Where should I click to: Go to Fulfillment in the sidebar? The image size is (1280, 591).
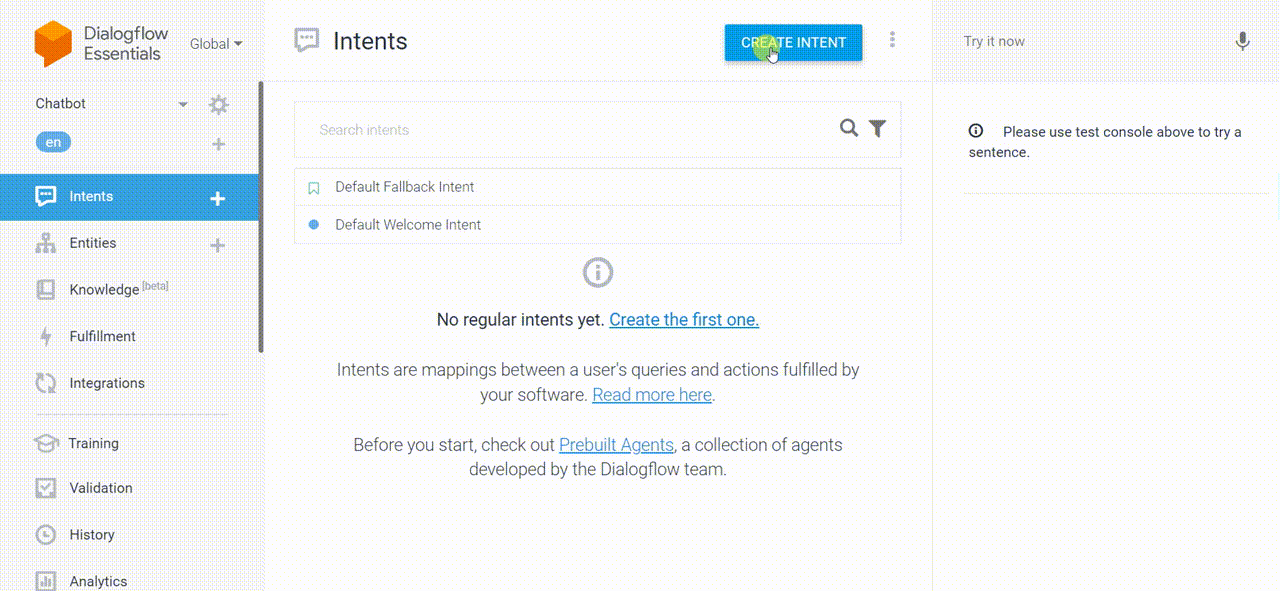[x=102, y=336]
